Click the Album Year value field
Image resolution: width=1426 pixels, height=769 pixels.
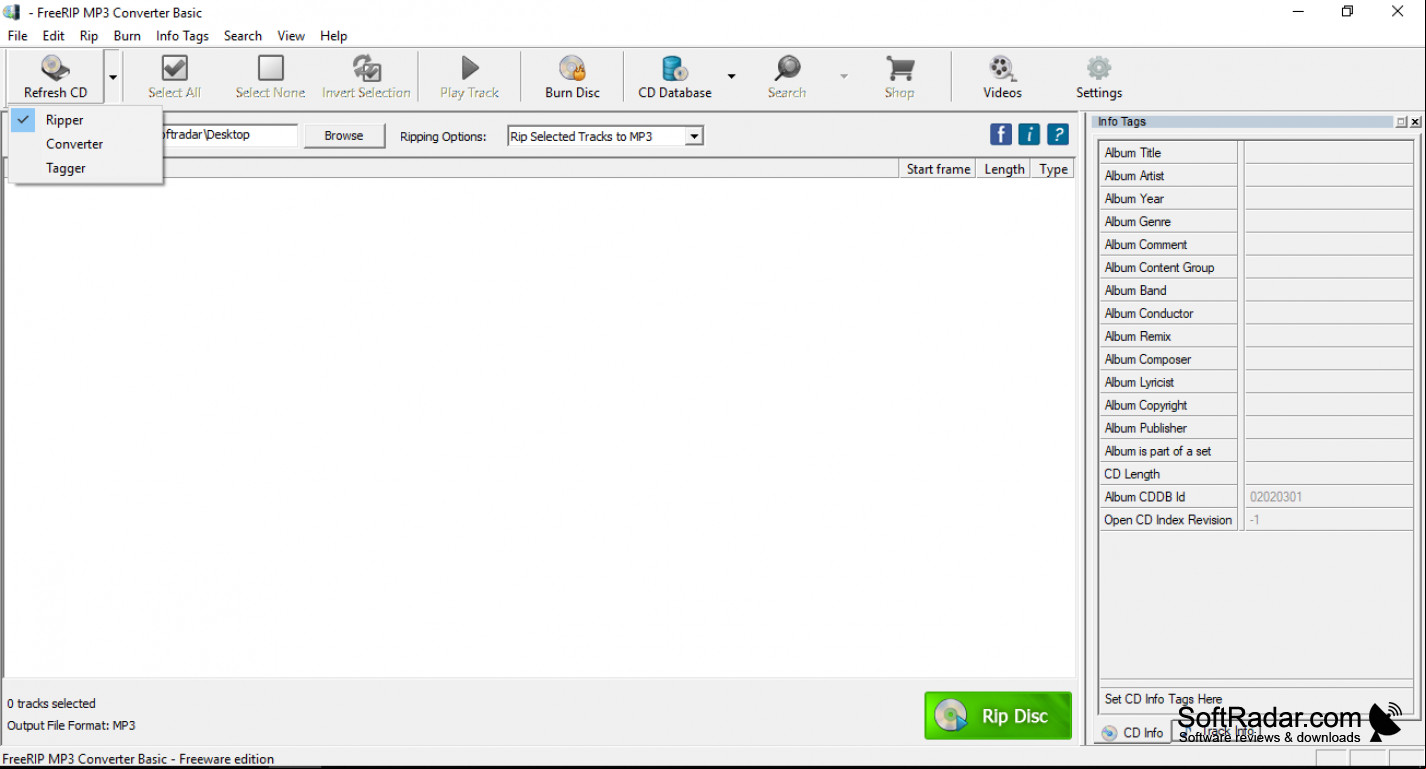point(1329,199)
